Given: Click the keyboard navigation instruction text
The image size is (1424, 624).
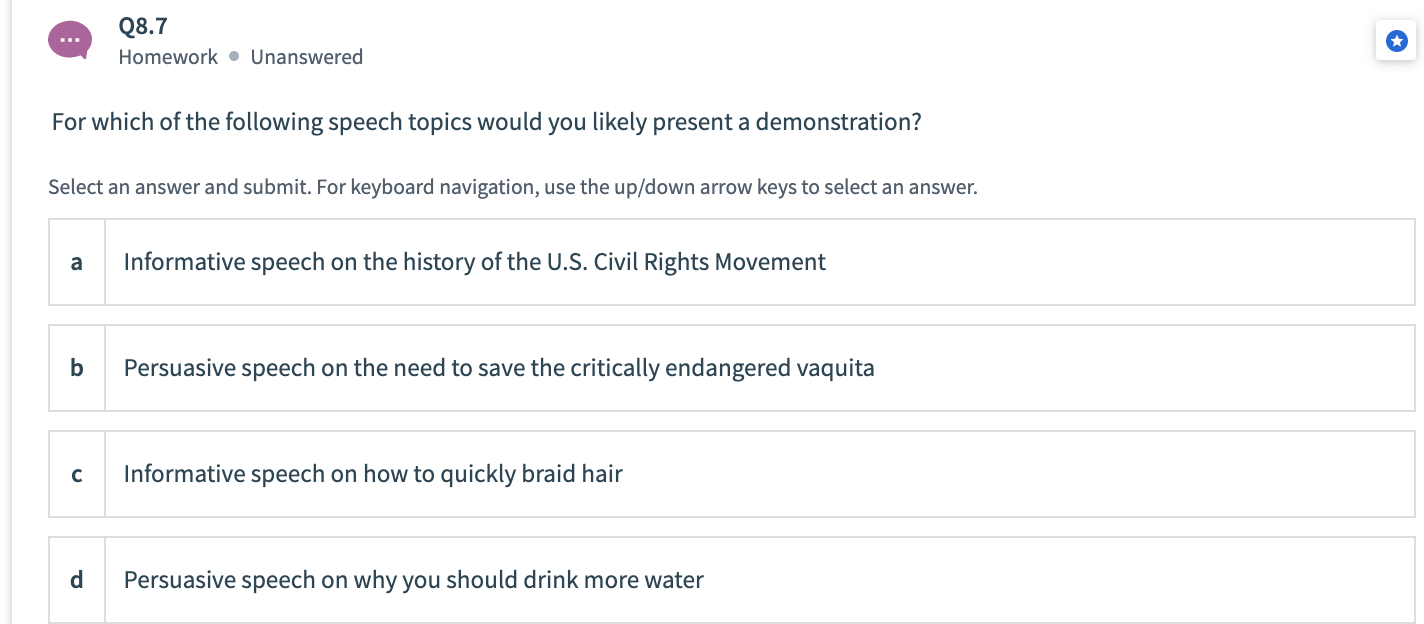Looking at the screenshot, I should [513, 187].
